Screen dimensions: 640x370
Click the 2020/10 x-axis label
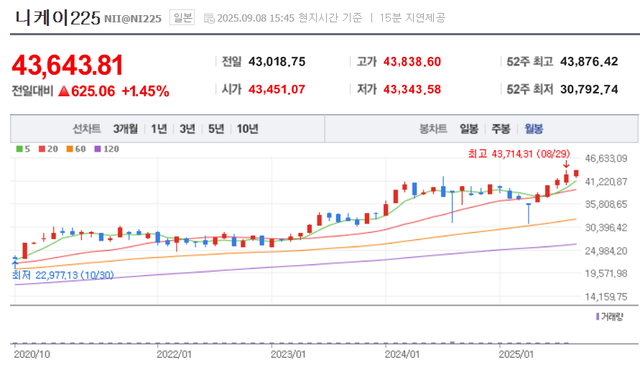point(32,354)
